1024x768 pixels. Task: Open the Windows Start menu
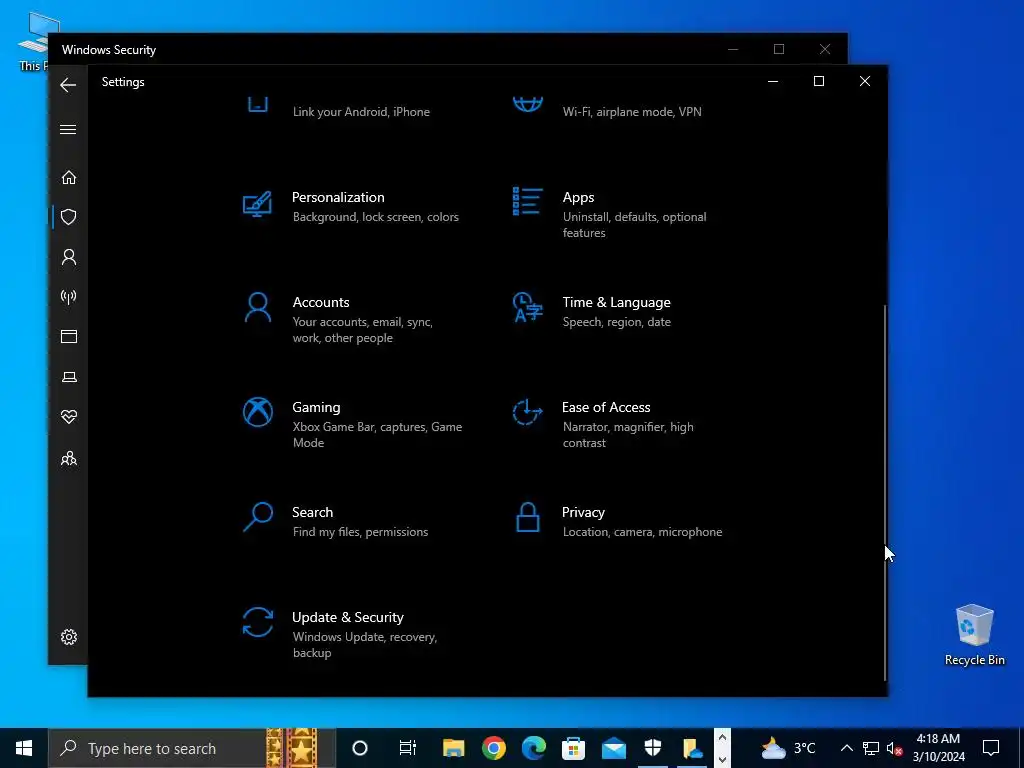(24, 748)
